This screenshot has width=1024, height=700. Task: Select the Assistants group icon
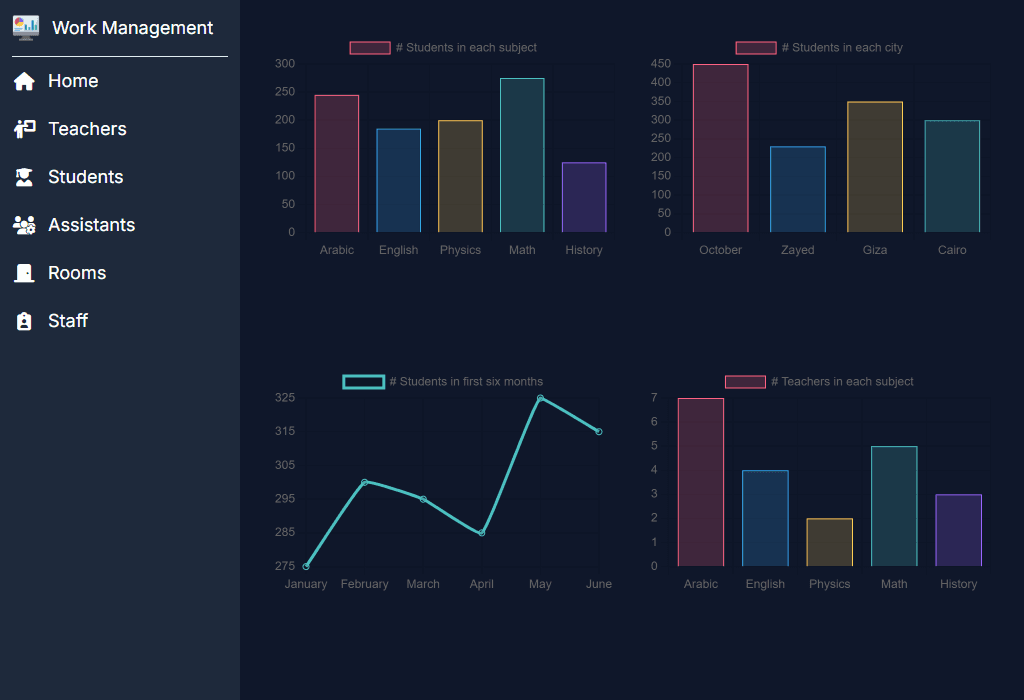click(x=24, y=224)
